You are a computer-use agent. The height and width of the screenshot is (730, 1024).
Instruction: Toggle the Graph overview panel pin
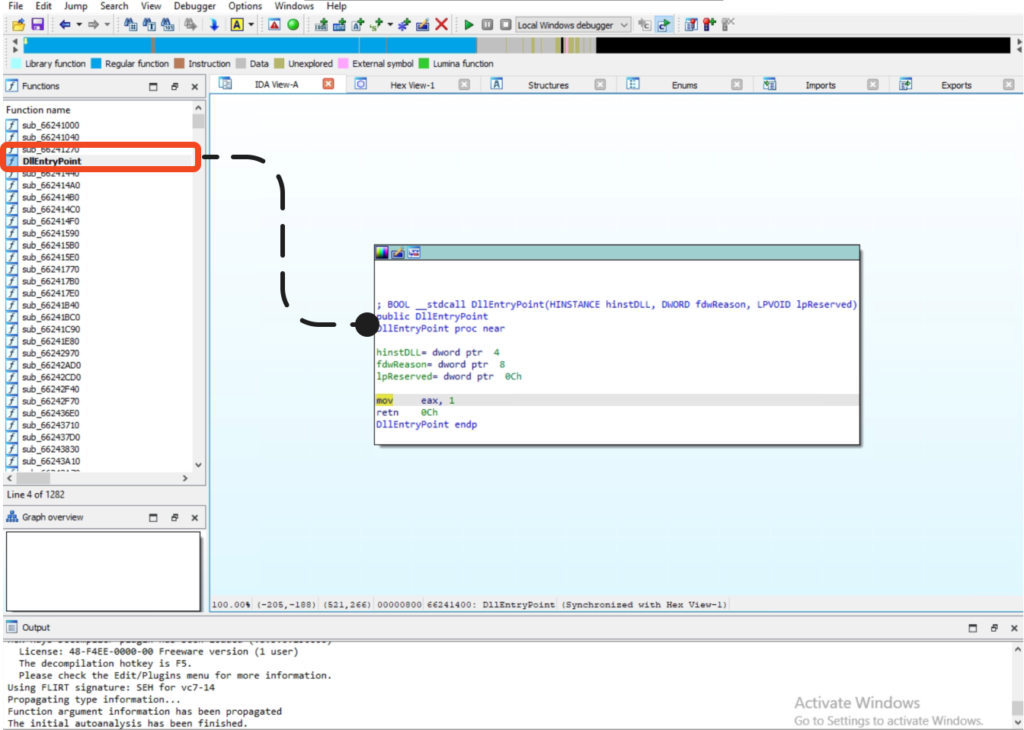[x=172, y=517]
